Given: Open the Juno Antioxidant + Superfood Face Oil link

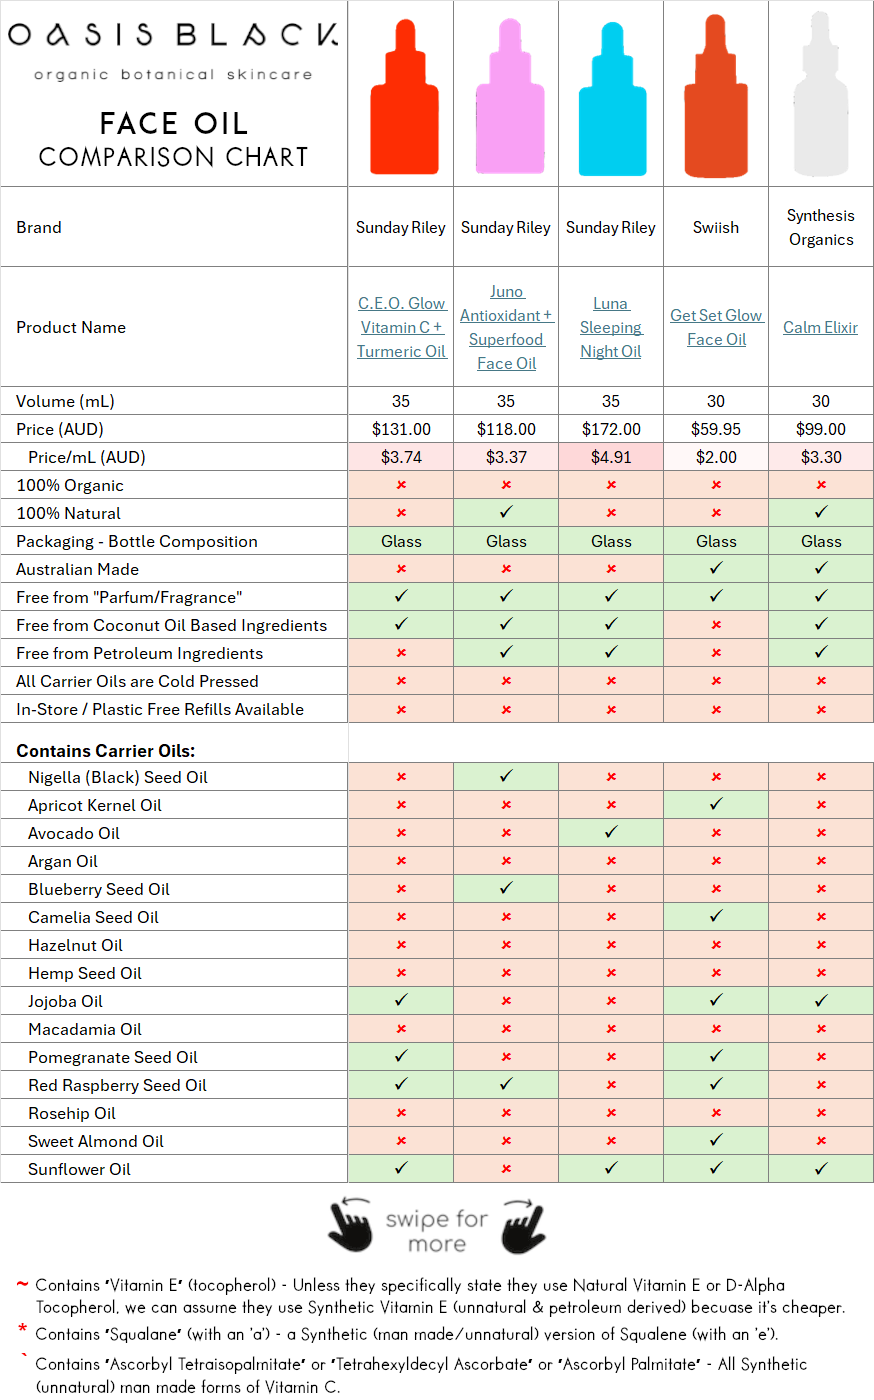Looking at the screenshot, I should pos(506,327).
